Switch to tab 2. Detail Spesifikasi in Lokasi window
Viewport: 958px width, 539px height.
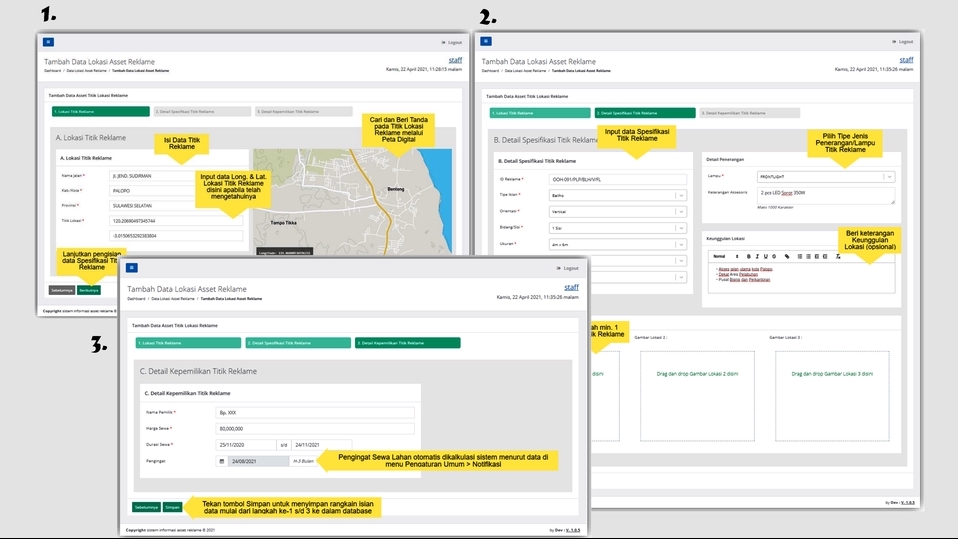click(202, 112)
